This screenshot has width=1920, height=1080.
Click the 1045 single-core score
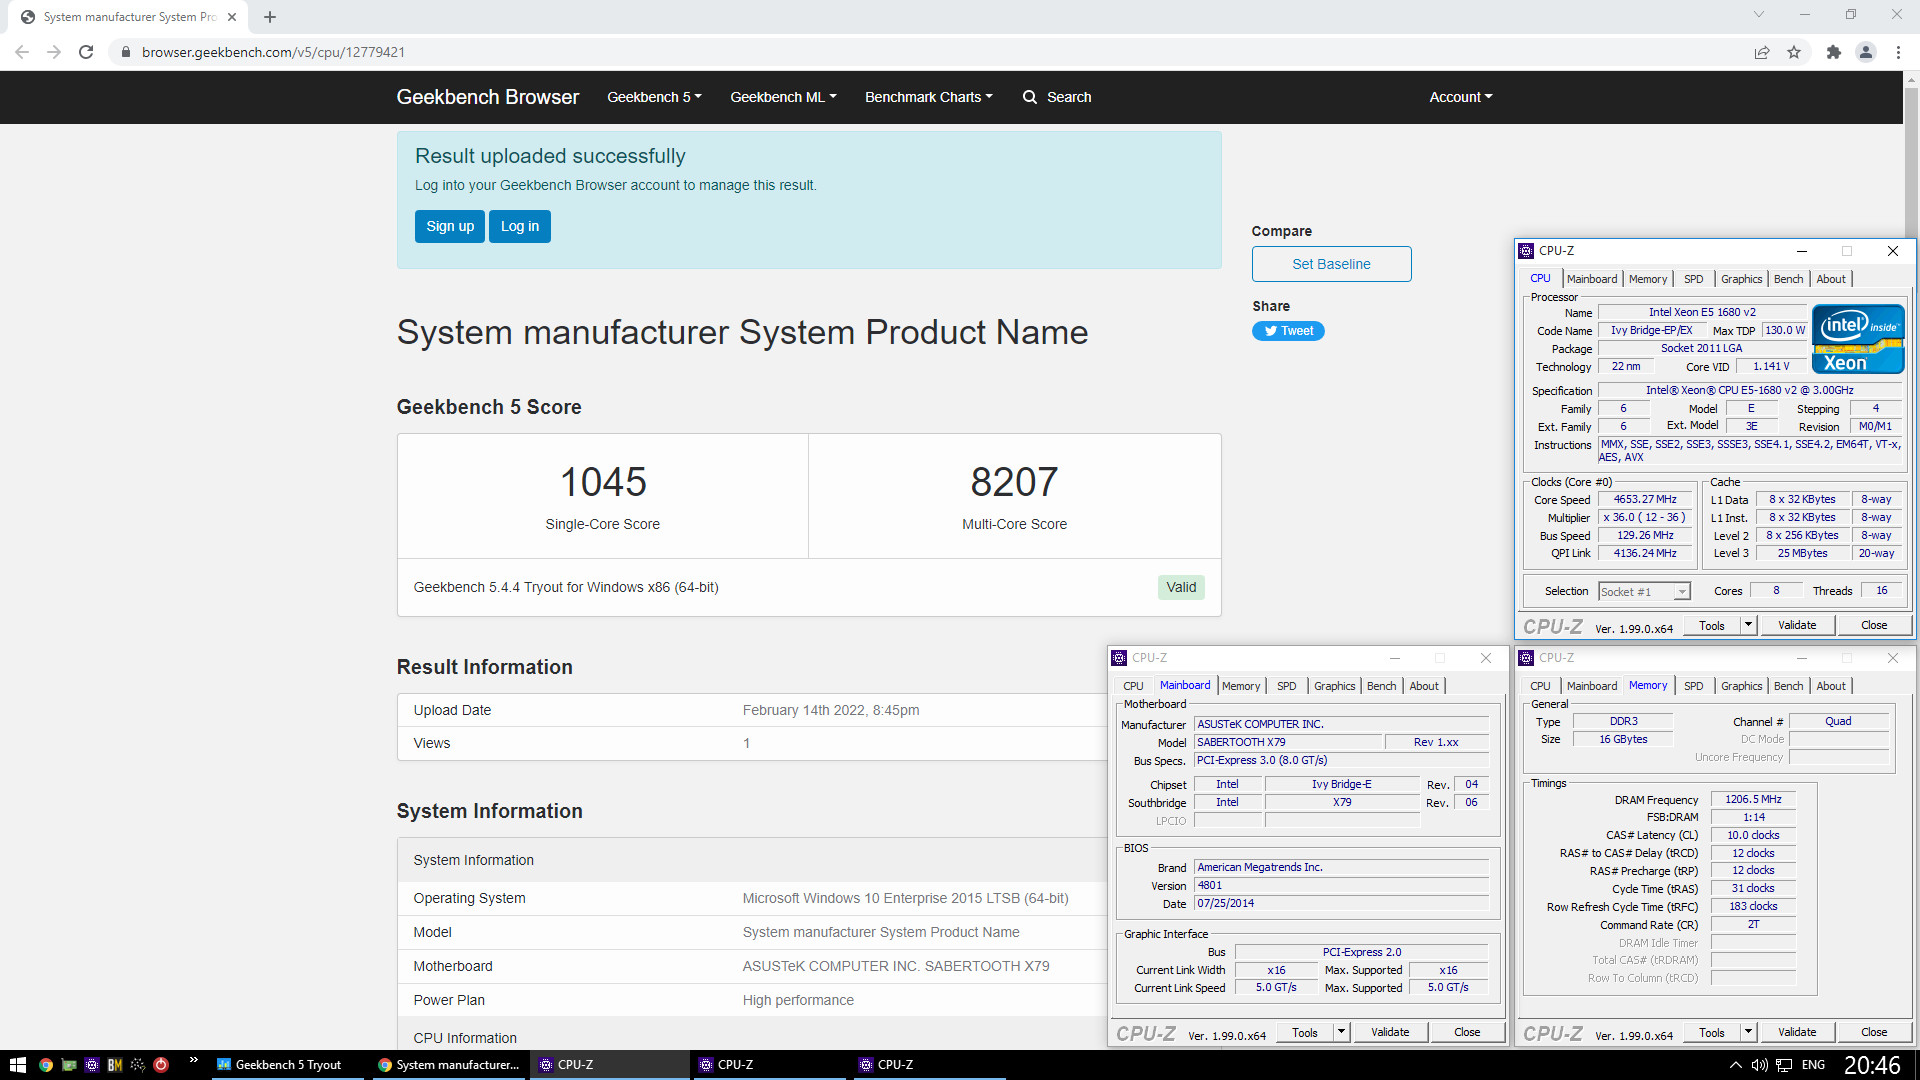tap(603, 482)
